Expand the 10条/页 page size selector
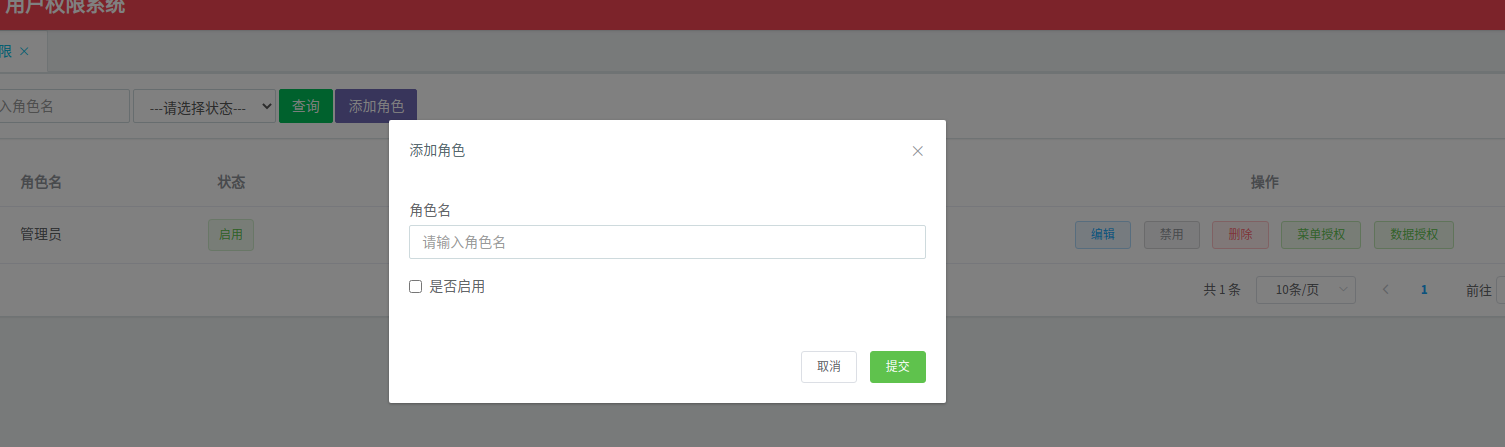This screenshot has width=1505, height=447. [1306, 290]
